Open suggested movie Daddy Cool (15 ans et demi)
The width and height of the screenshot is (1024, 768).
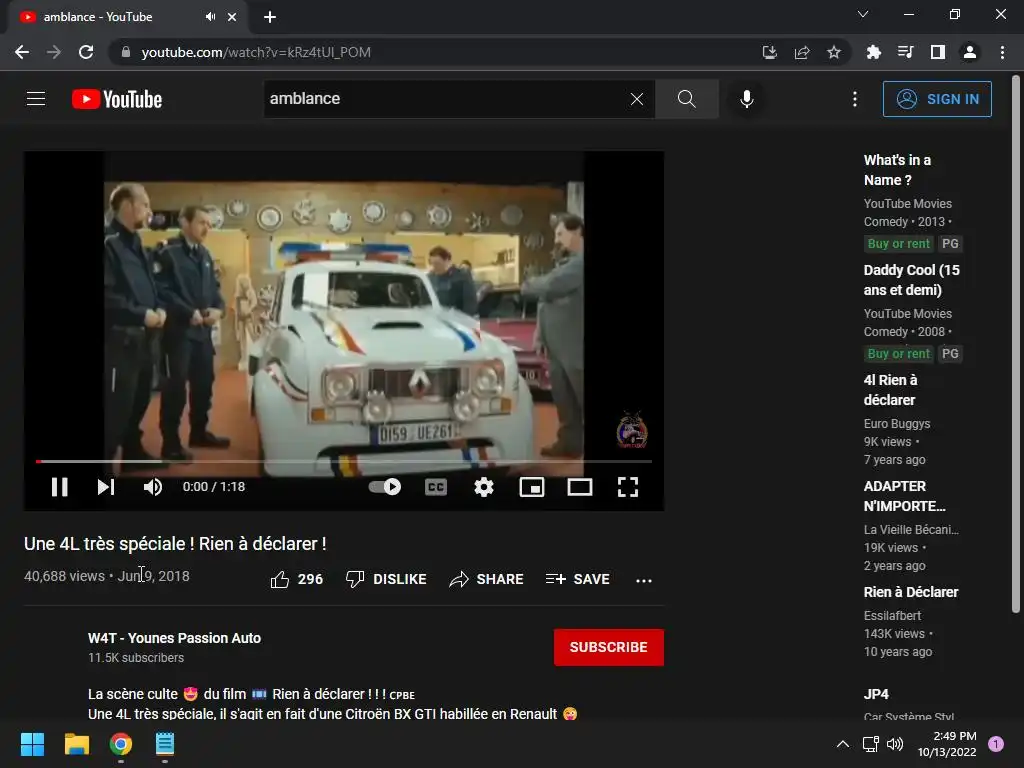(912, 280)
